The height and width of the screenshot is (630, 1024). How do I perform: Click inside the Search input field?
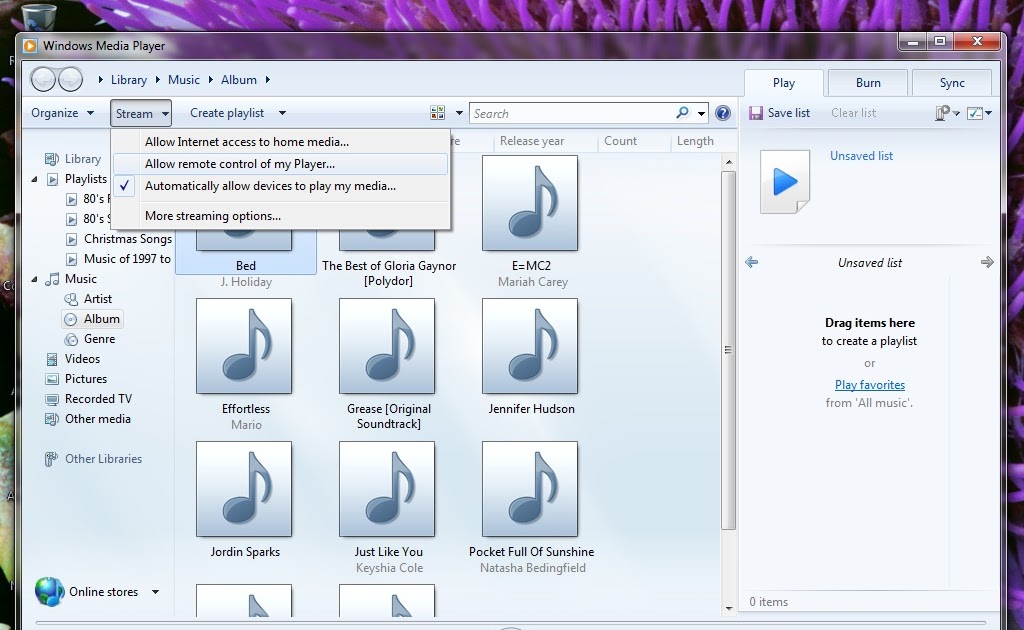pyautogui.click(x=572, y=113)
